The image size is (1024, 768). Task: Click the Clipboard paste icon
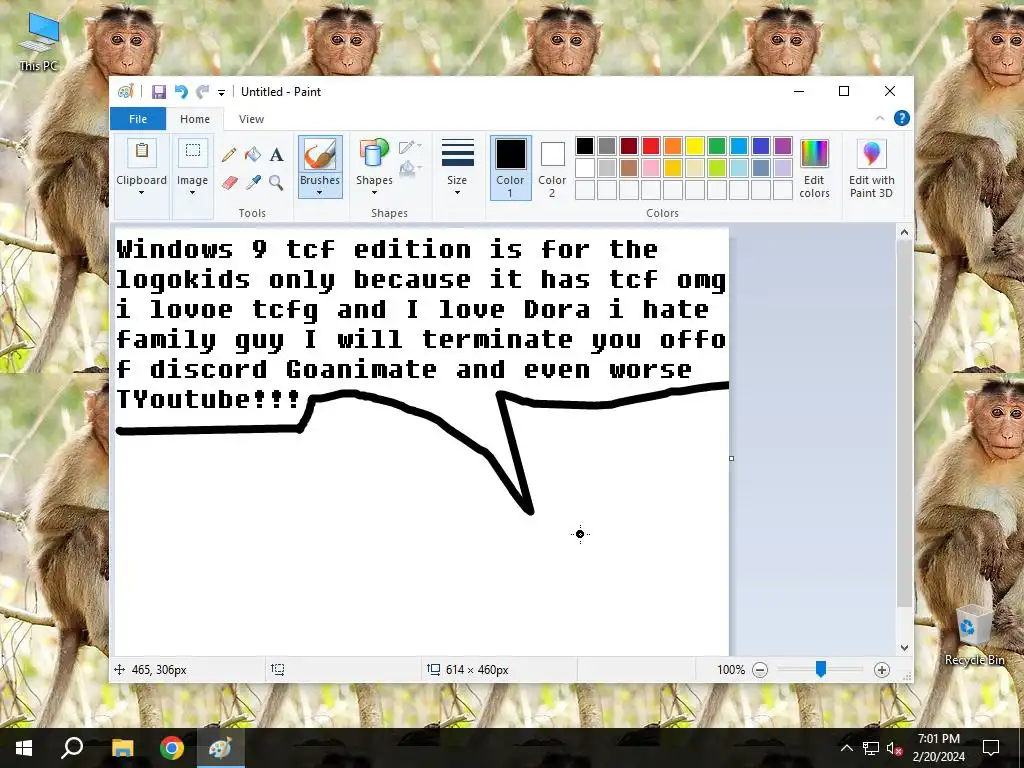click(142, 152)
